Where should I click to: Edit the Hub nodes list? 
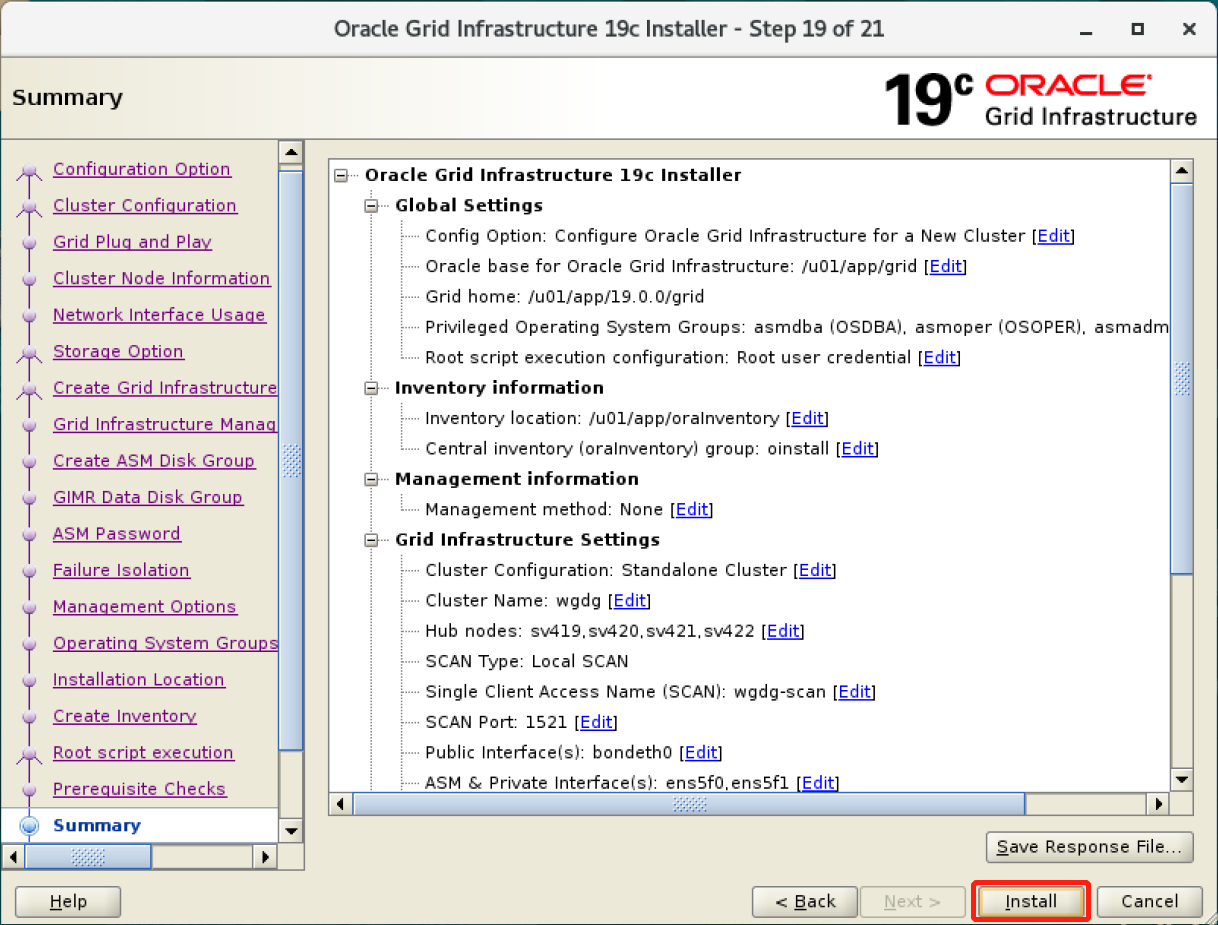coord(783,631)
